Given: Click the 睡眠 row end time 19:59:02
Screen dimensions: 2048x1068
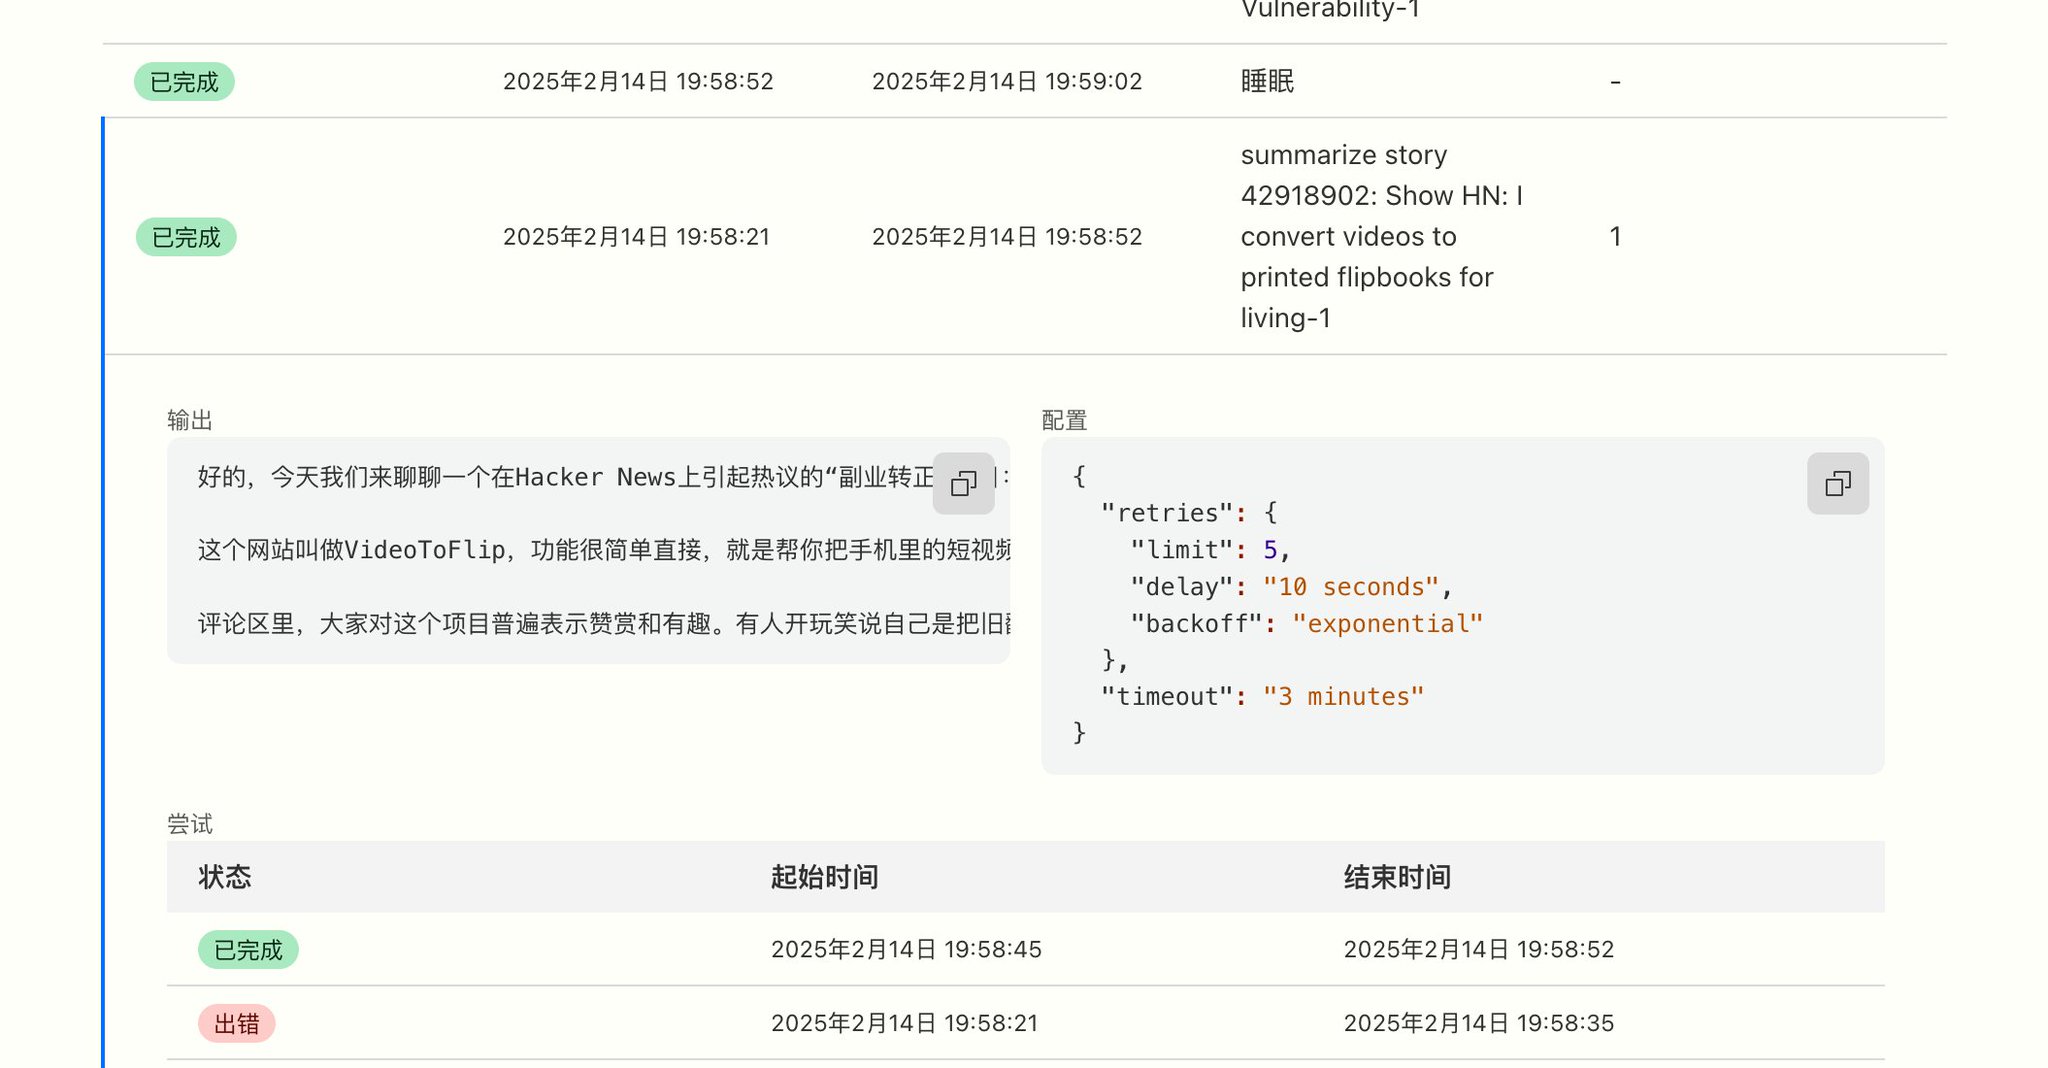Looking at the screenshot, I should click(1006, 82).
